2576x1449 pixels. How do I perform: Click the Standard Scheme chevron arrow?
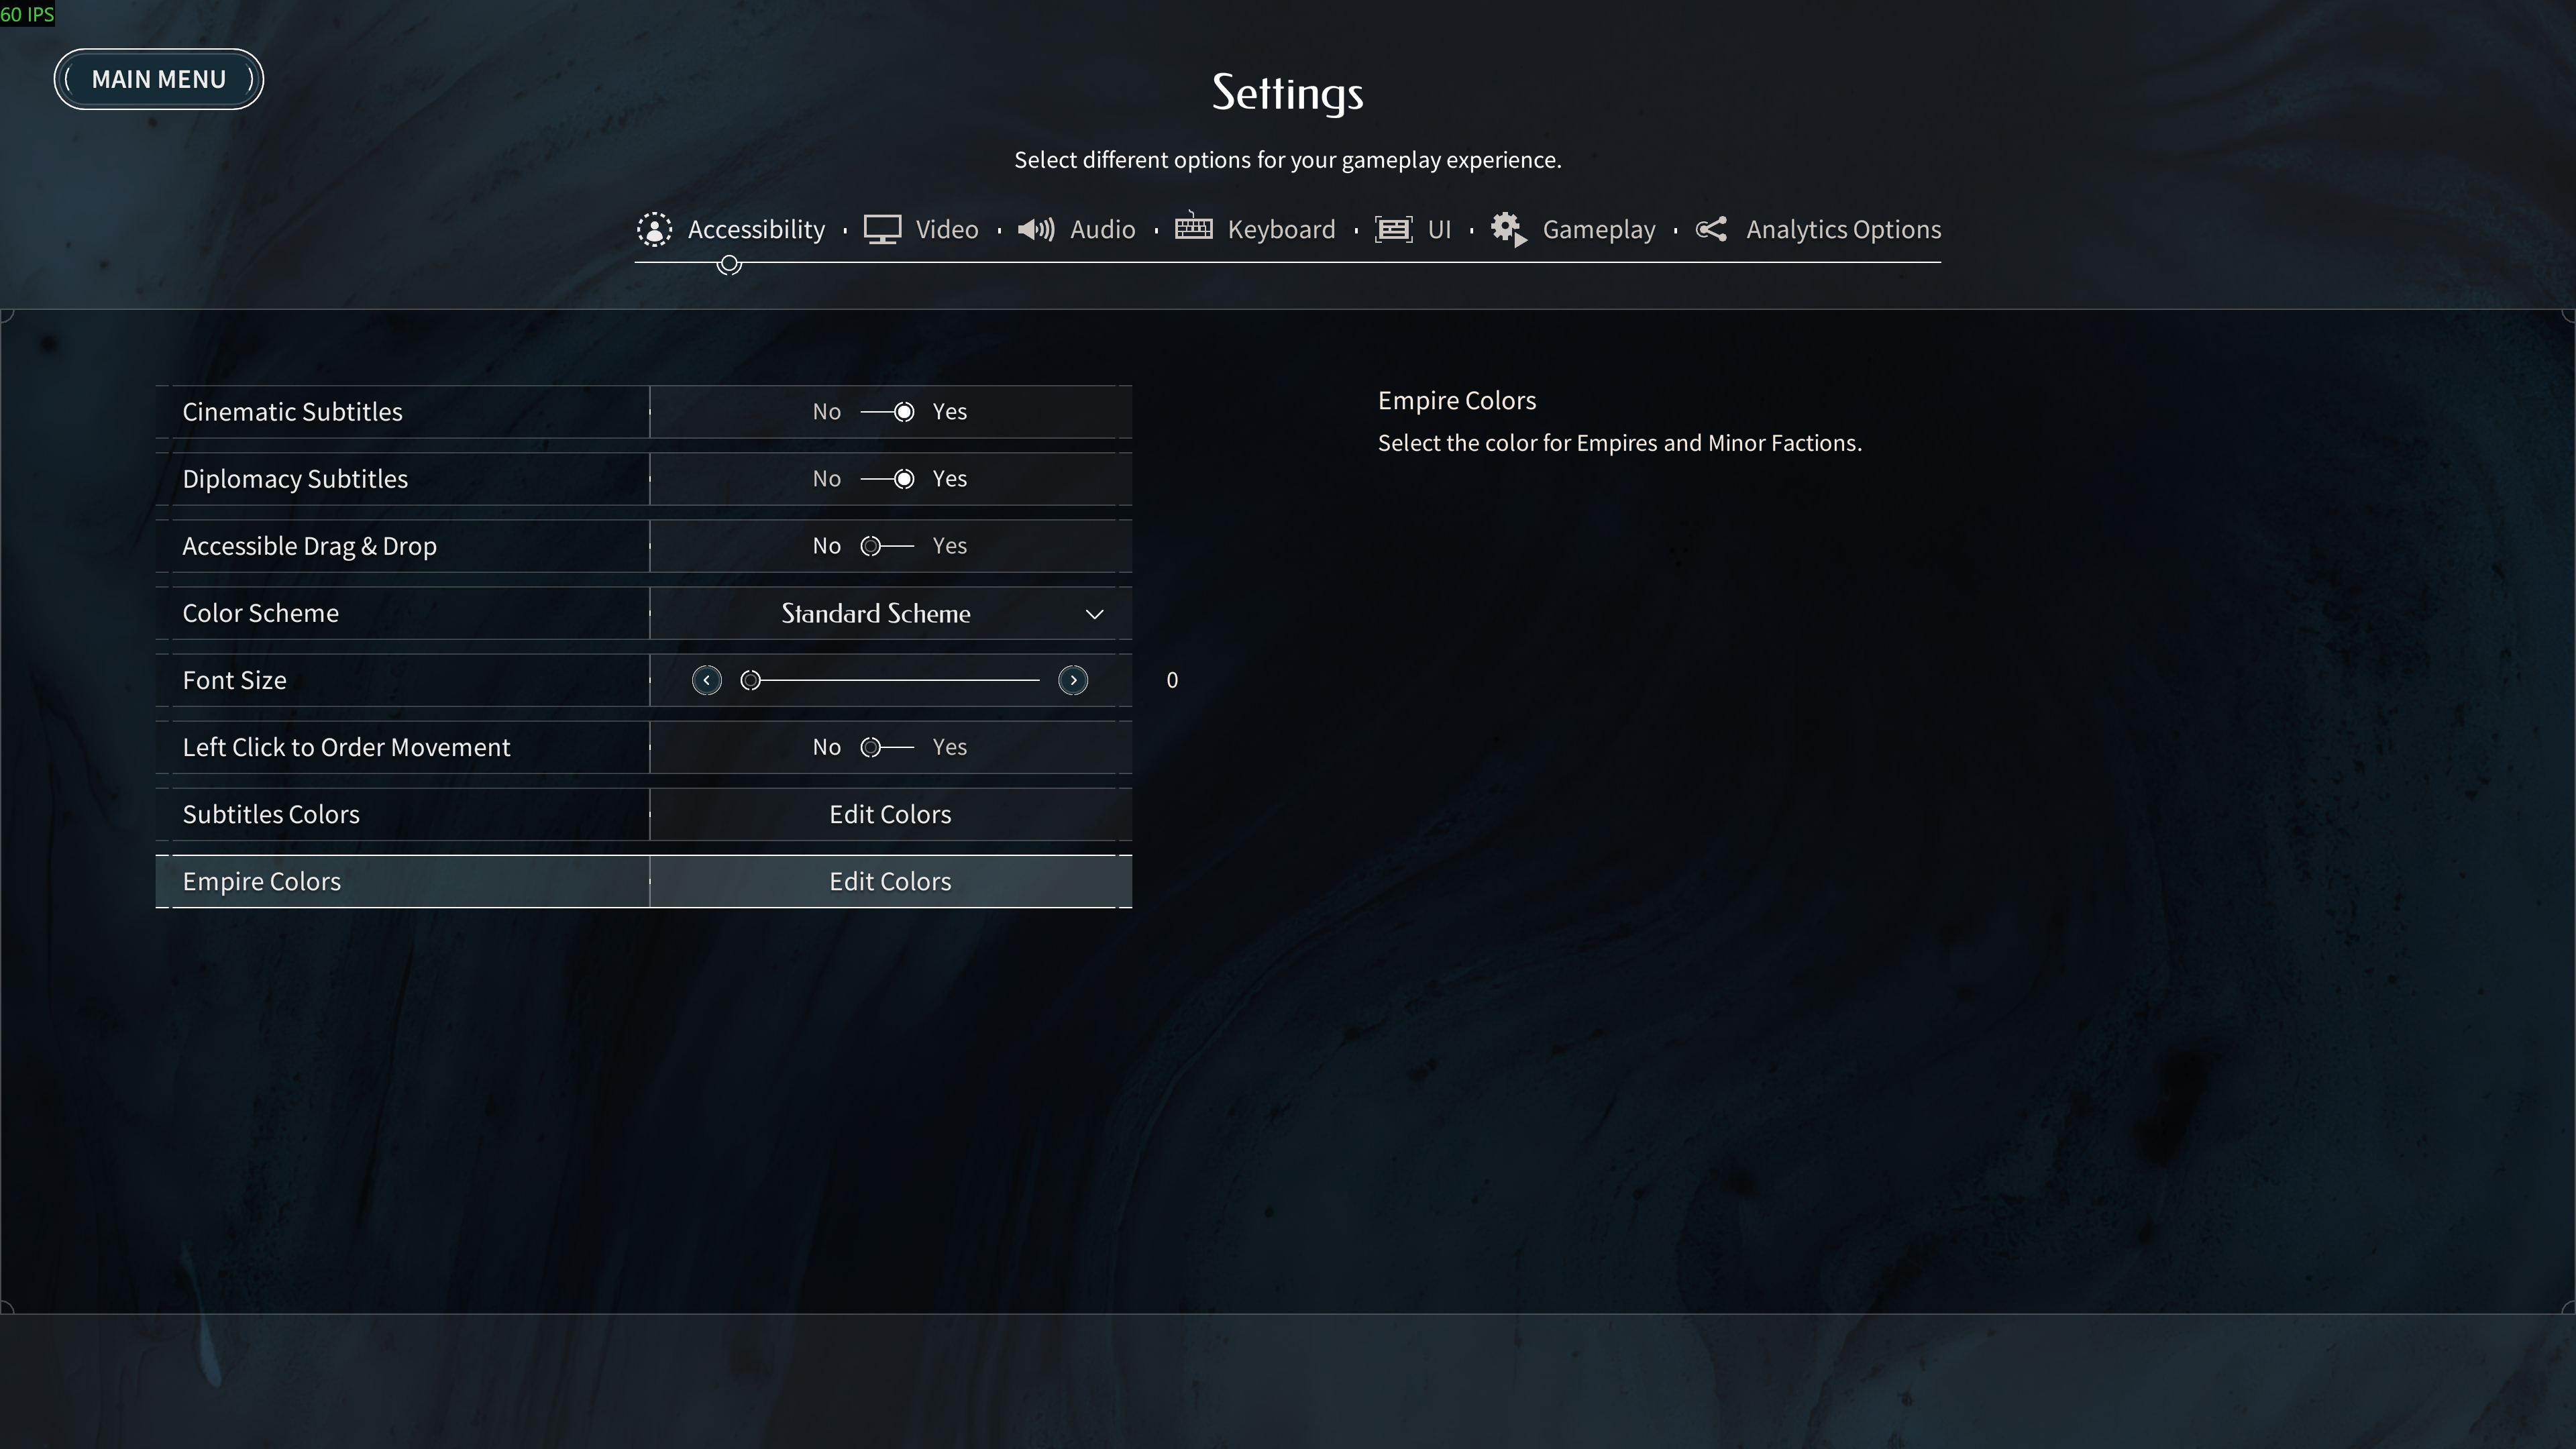[1094, 614]
